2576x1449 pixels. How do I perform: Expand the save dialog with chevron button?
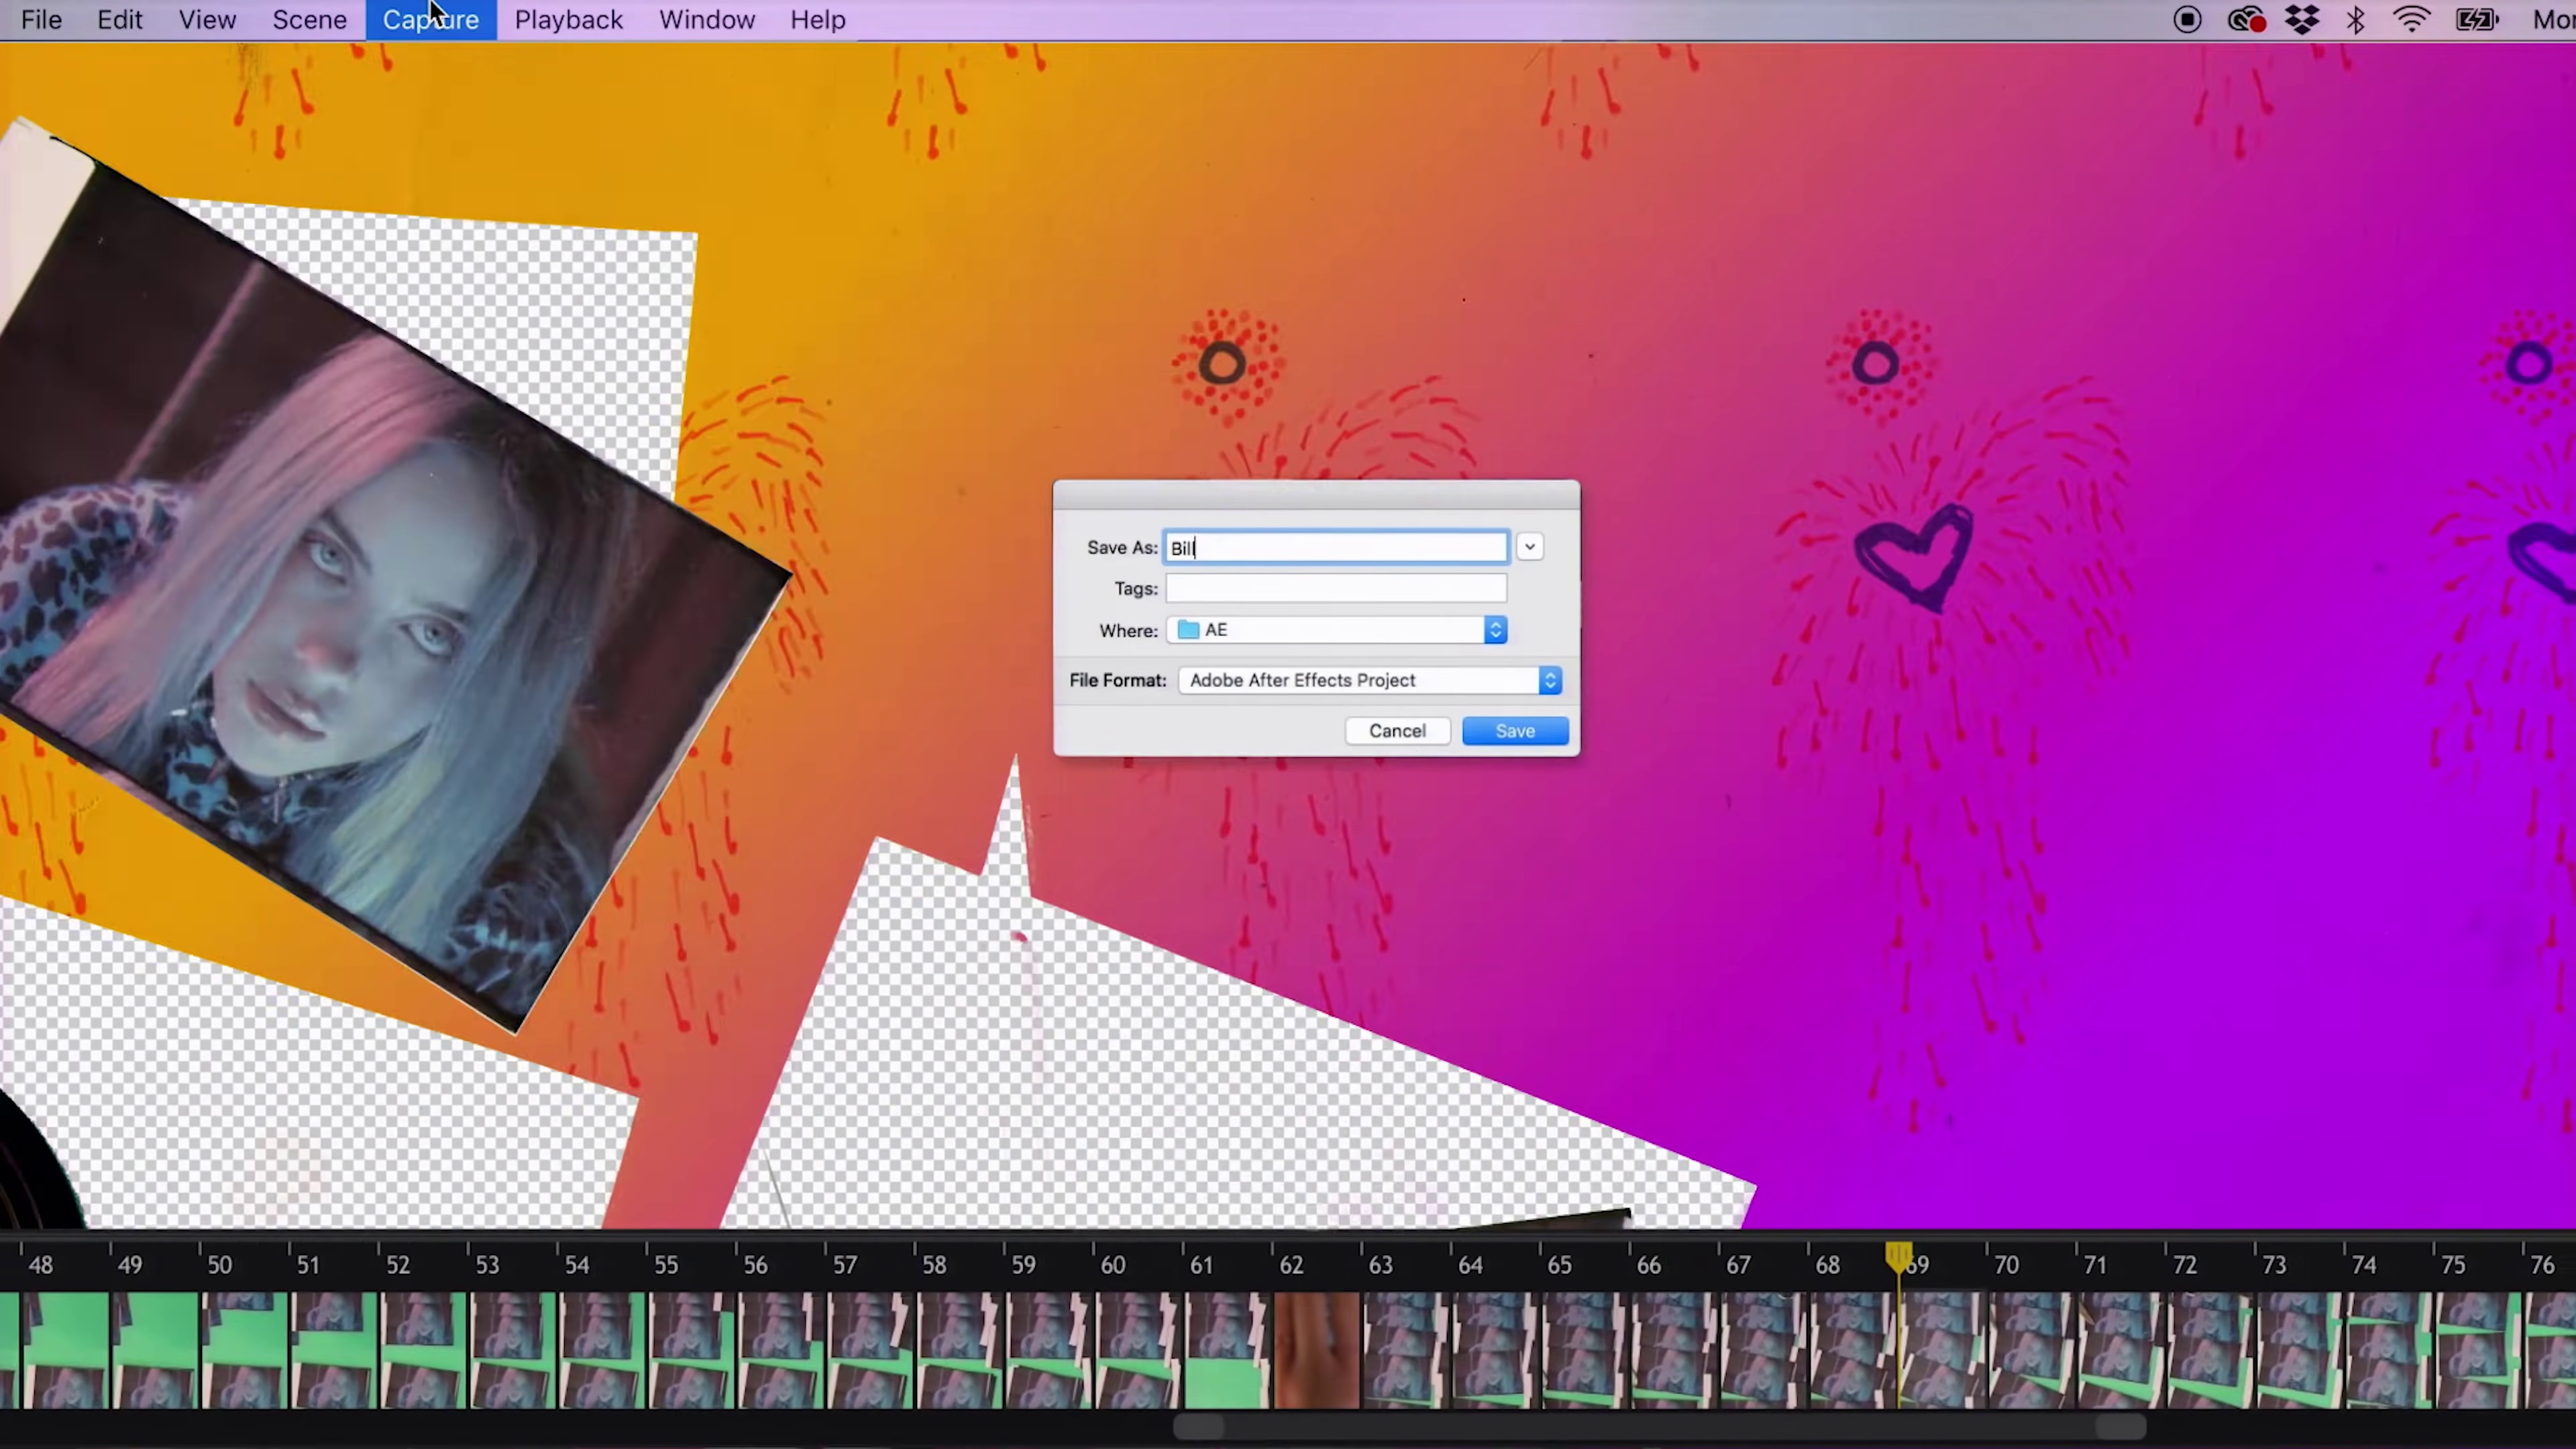click(1529, 547)
